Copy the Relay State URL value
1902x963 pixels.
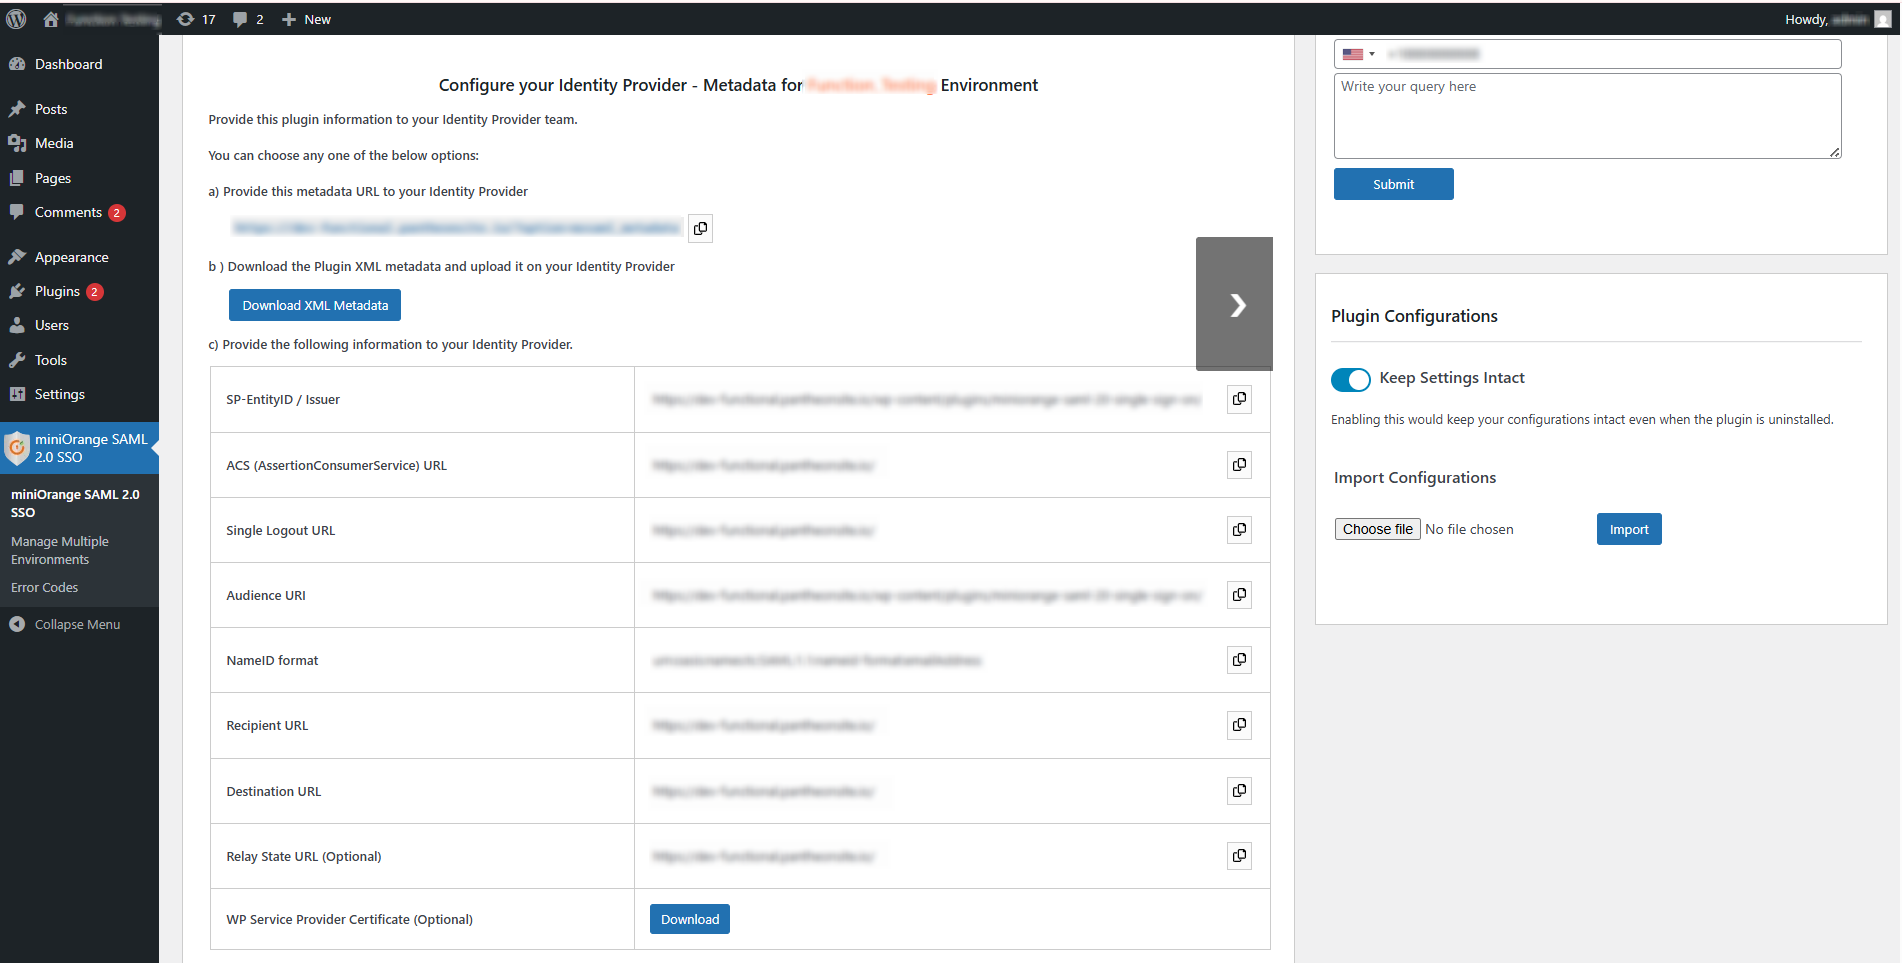tap(1239, 856)
